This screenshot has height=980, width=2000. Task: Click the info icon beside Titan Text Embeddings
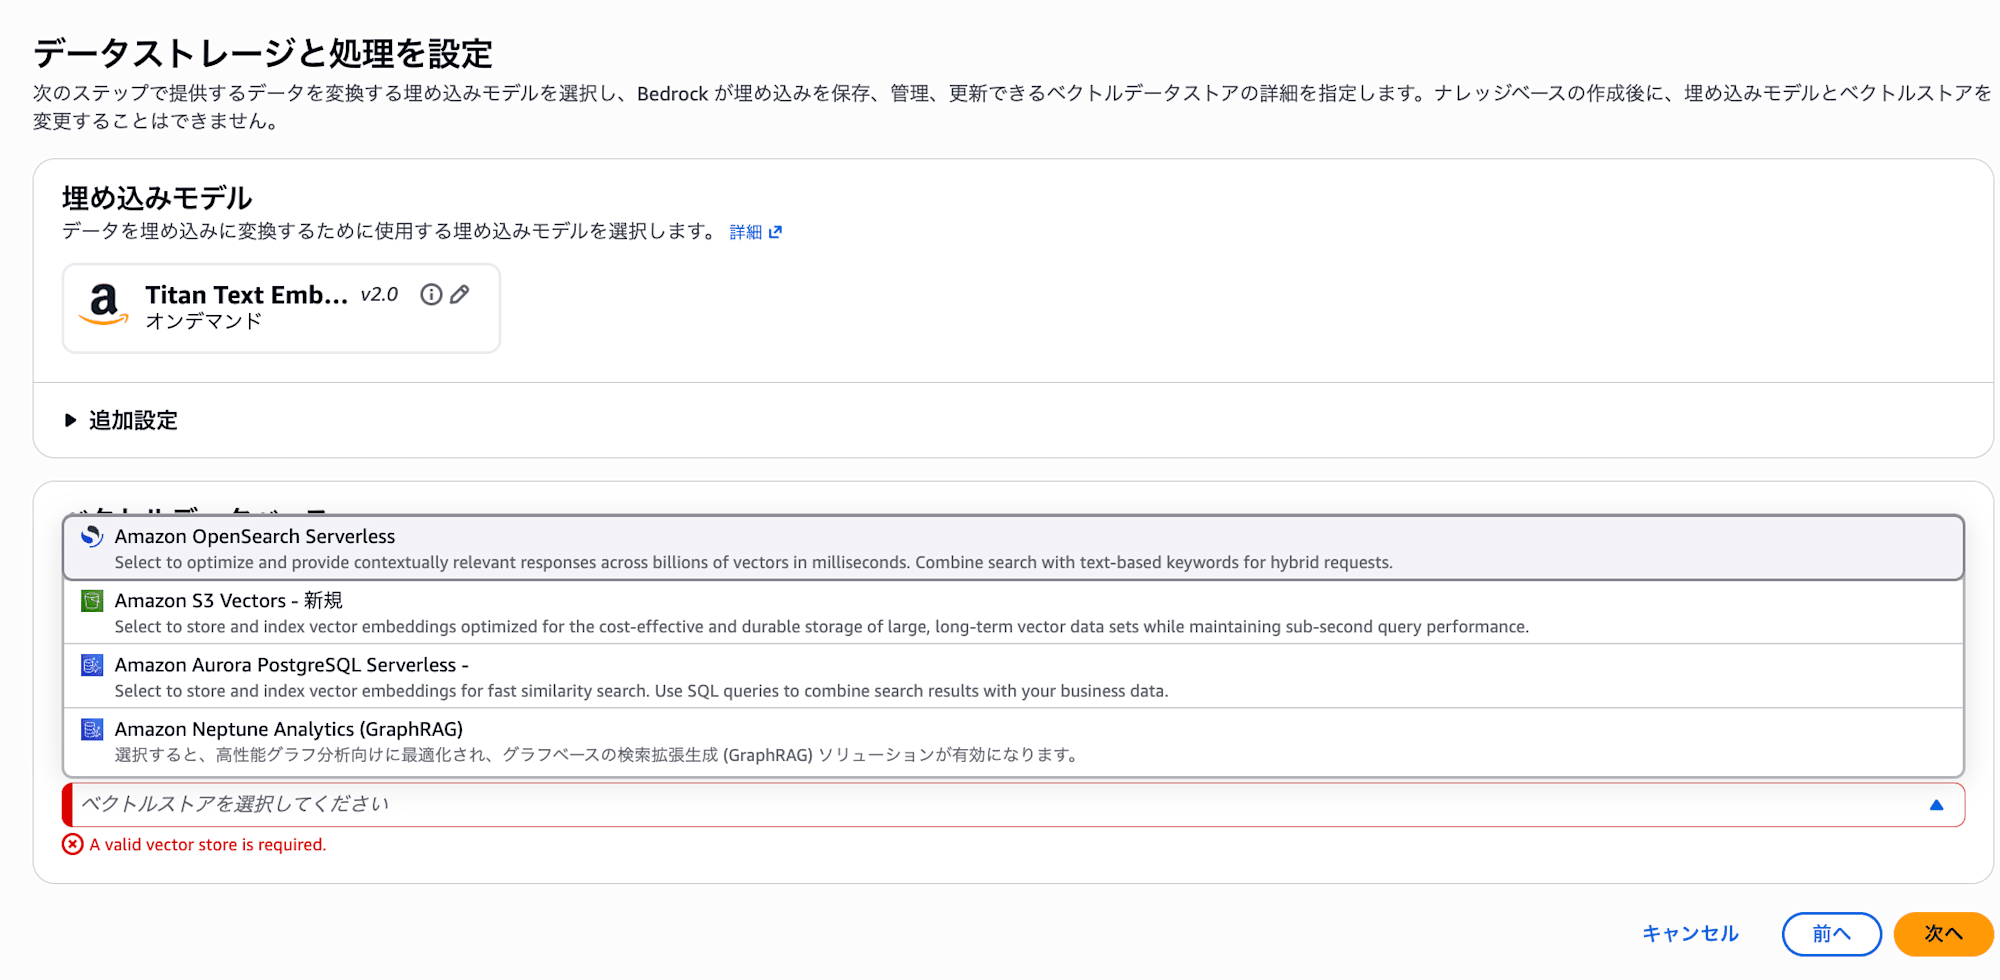point(431,294)
